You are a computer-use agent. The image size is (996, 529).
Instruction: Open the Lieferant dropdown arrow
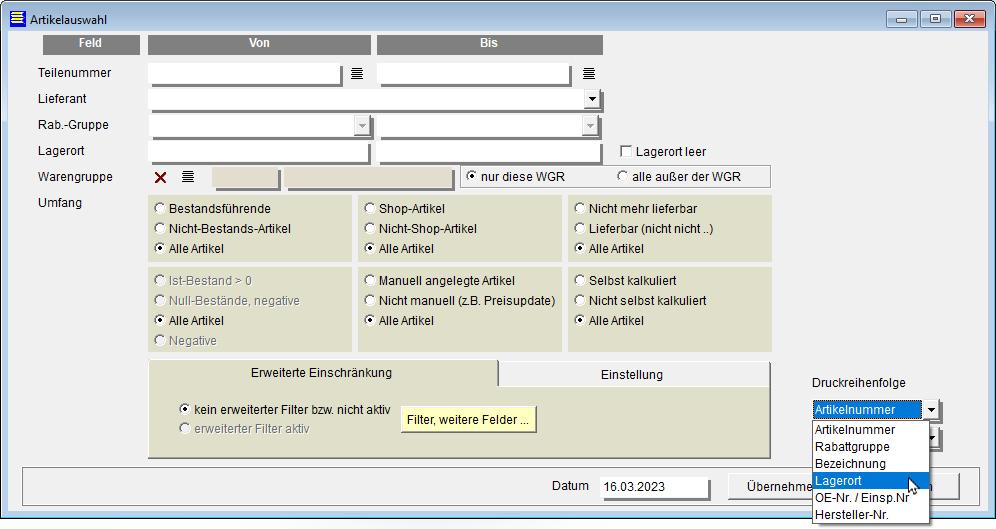coord(592,99)
